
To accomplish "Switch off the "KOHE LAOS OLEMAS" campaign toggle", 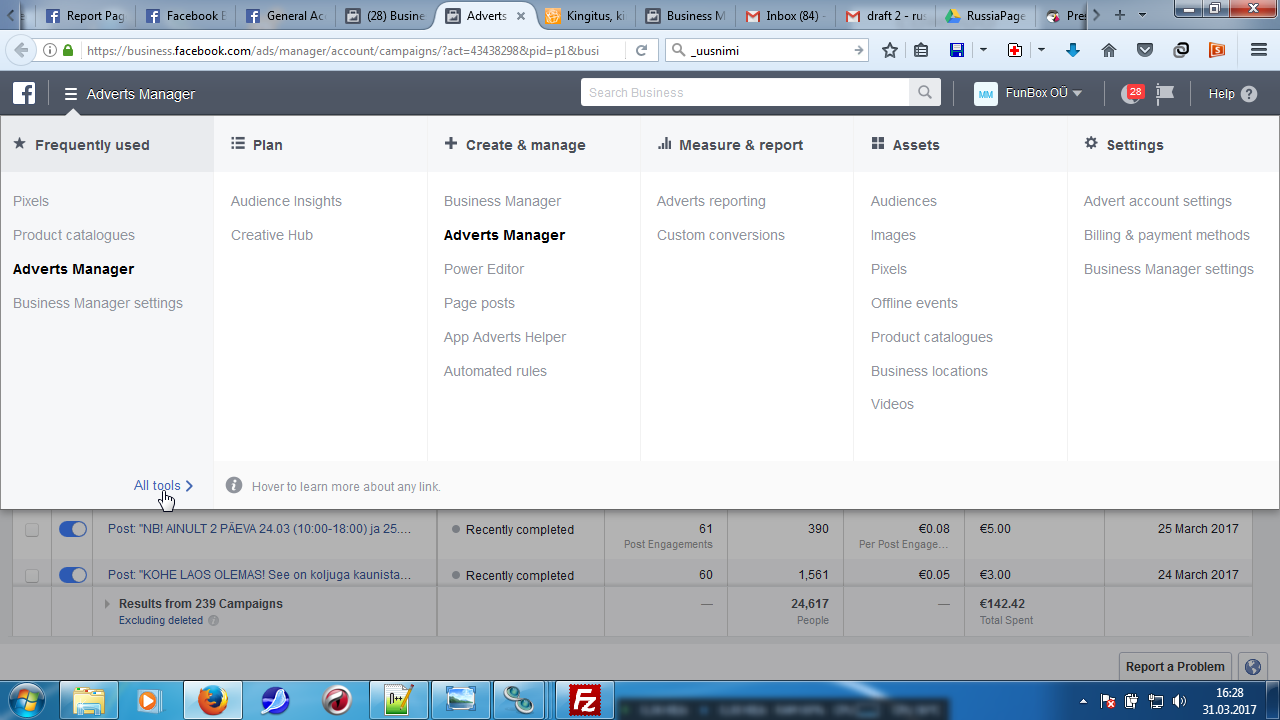I will pos(73,575).
